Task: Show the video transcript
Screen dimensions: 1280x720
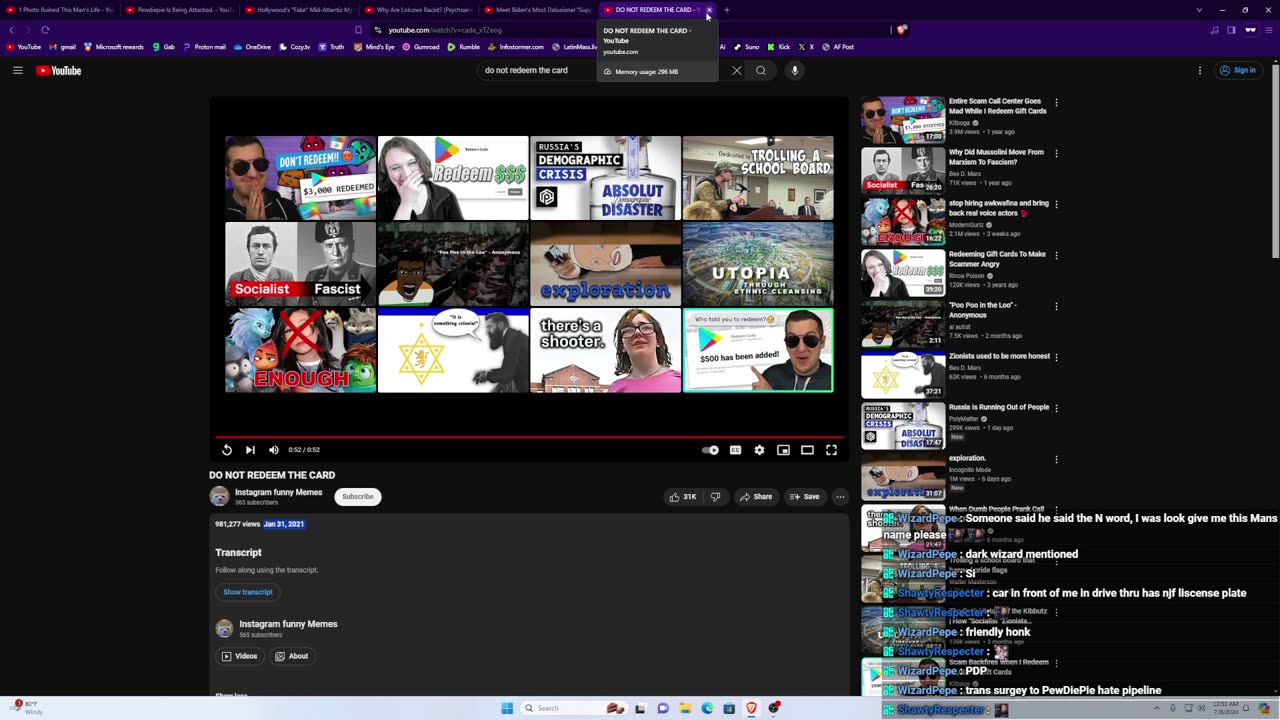Action: [248, 592]
